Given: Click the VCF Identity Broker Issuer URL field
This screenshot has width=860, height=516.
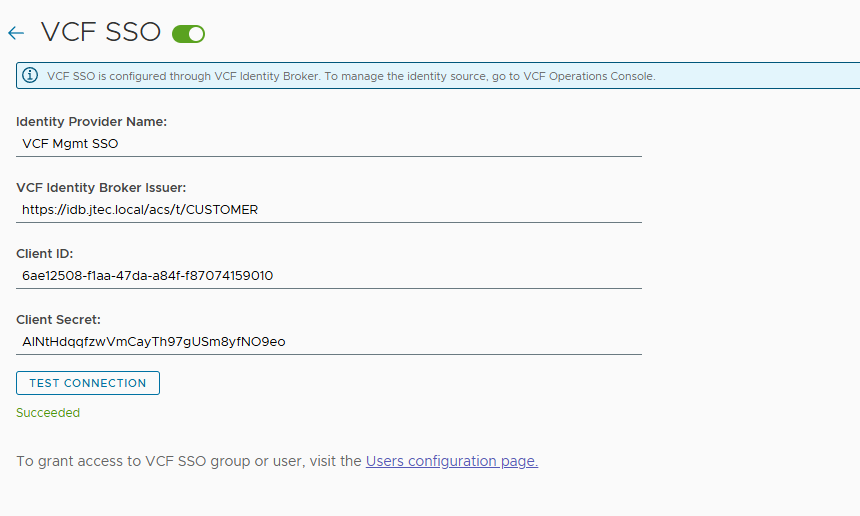Looking at the screenshot, I should pyautogui.click(x=329, y=210).
